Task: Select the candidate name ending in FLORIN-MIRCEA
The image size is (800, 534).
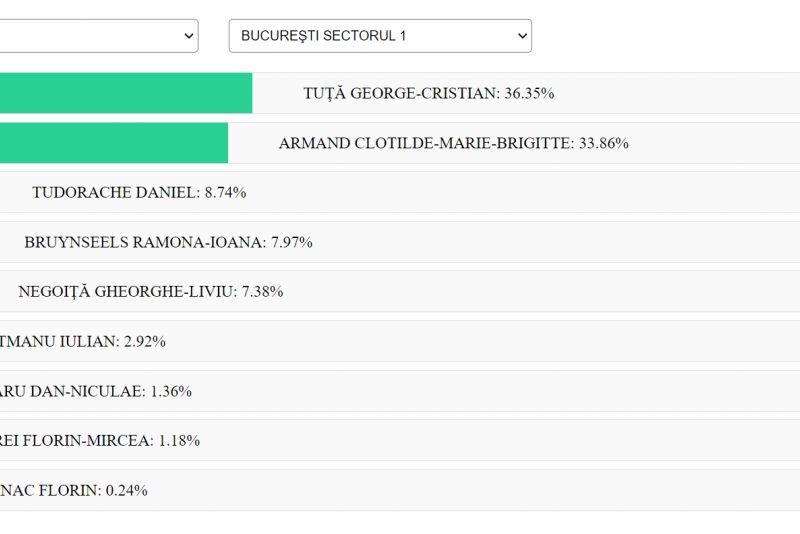Action: tap(76, 440)
